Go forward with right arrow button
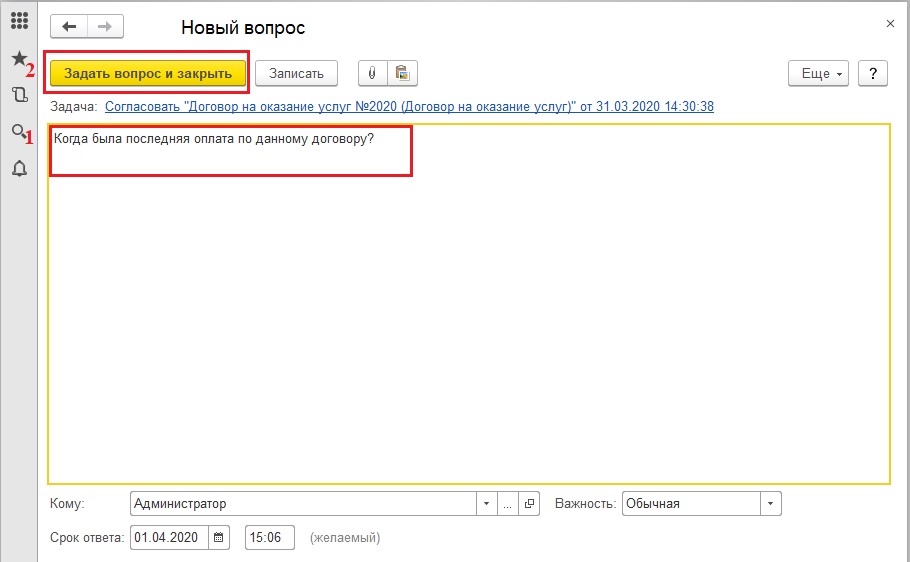The height and width of the screenshot is (562, 910). (104, 28)
